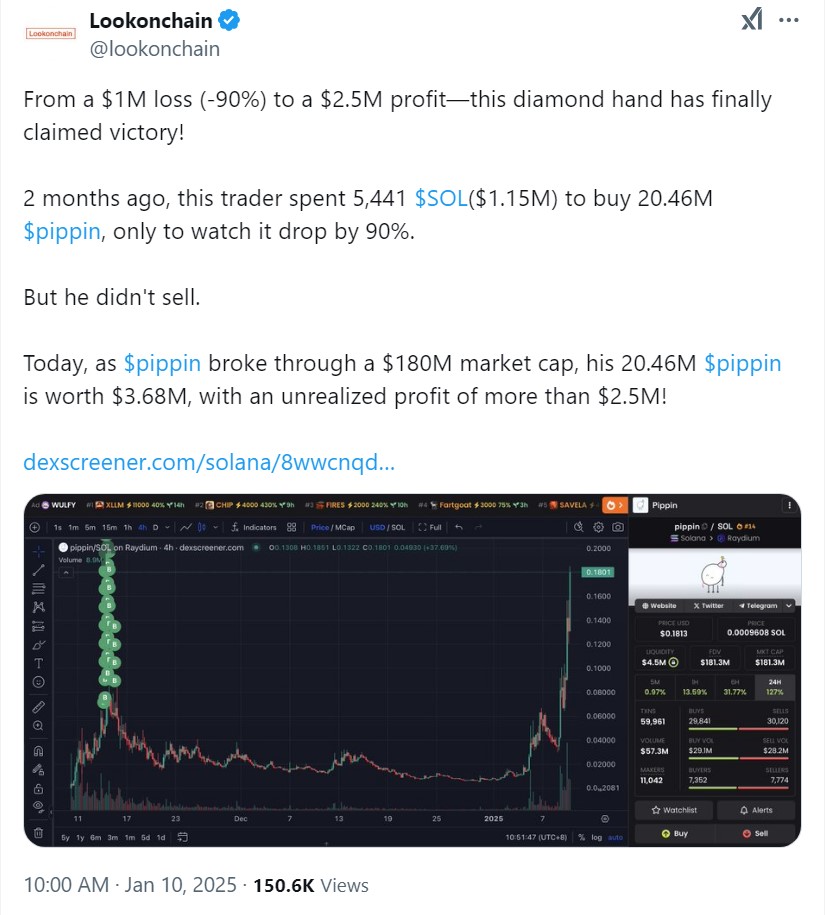Toggle auto scale on chart
Image resolution: width=827 pixels, height=915 pixels.
(614, 836)
